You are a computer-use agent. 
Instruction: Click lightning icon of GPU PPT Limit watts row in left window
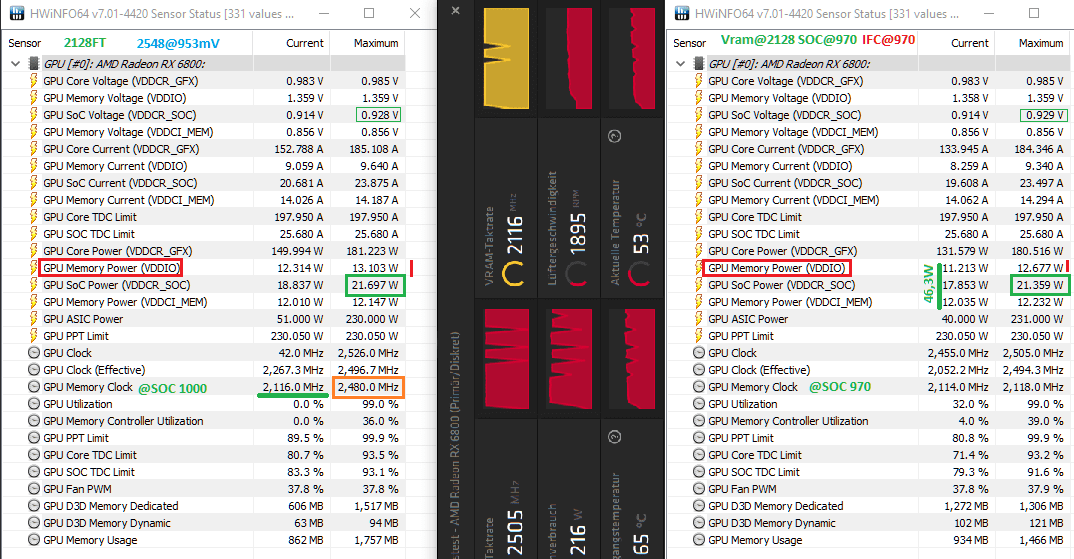click(34, 336)
